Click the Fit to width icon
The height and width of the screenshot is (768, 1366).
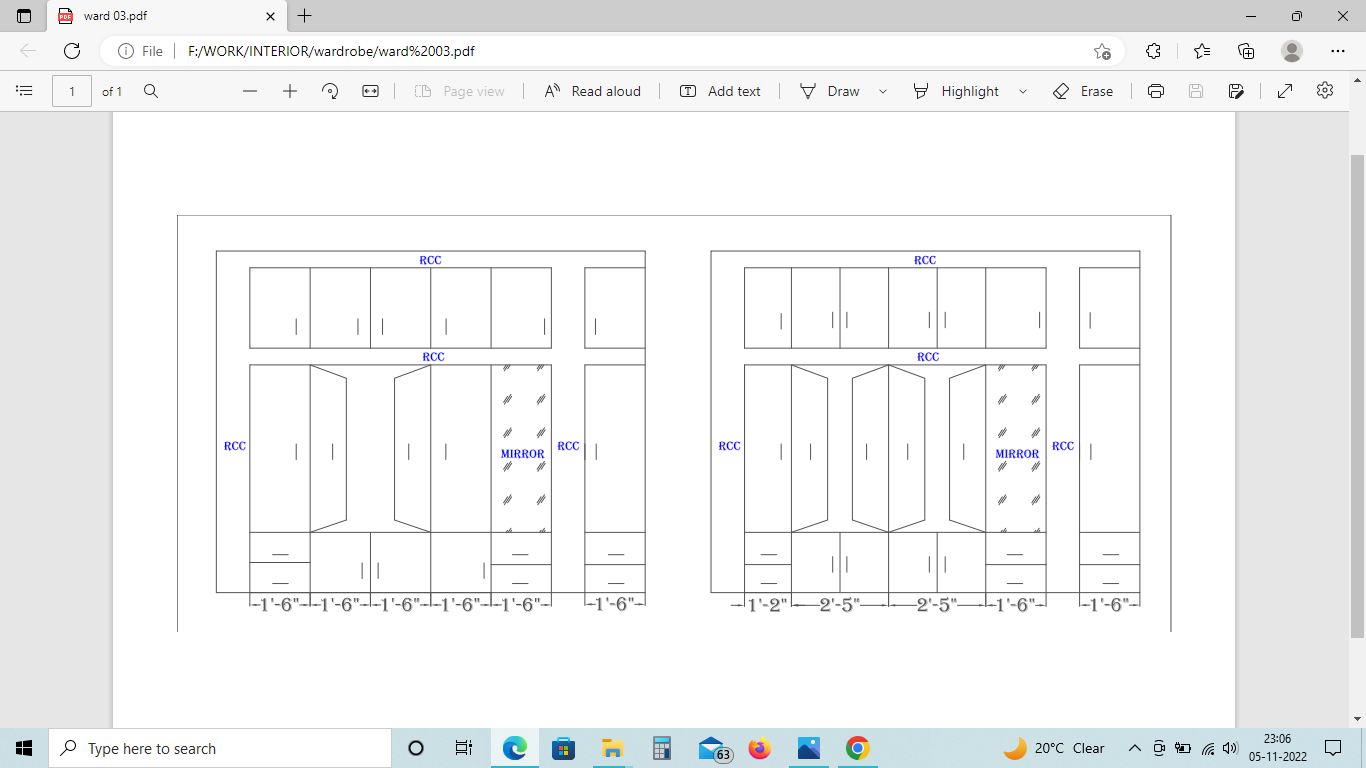(370, 91)
